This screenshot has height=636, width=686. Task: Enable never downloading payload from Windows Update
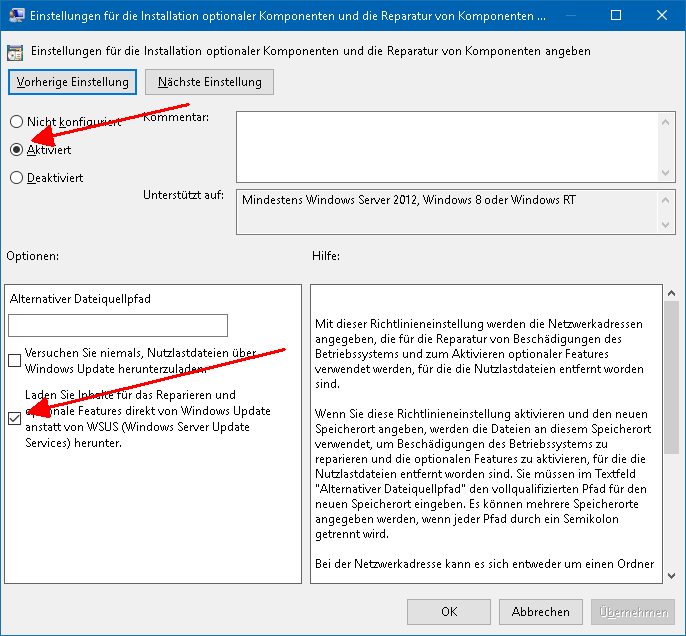(15, 361)
